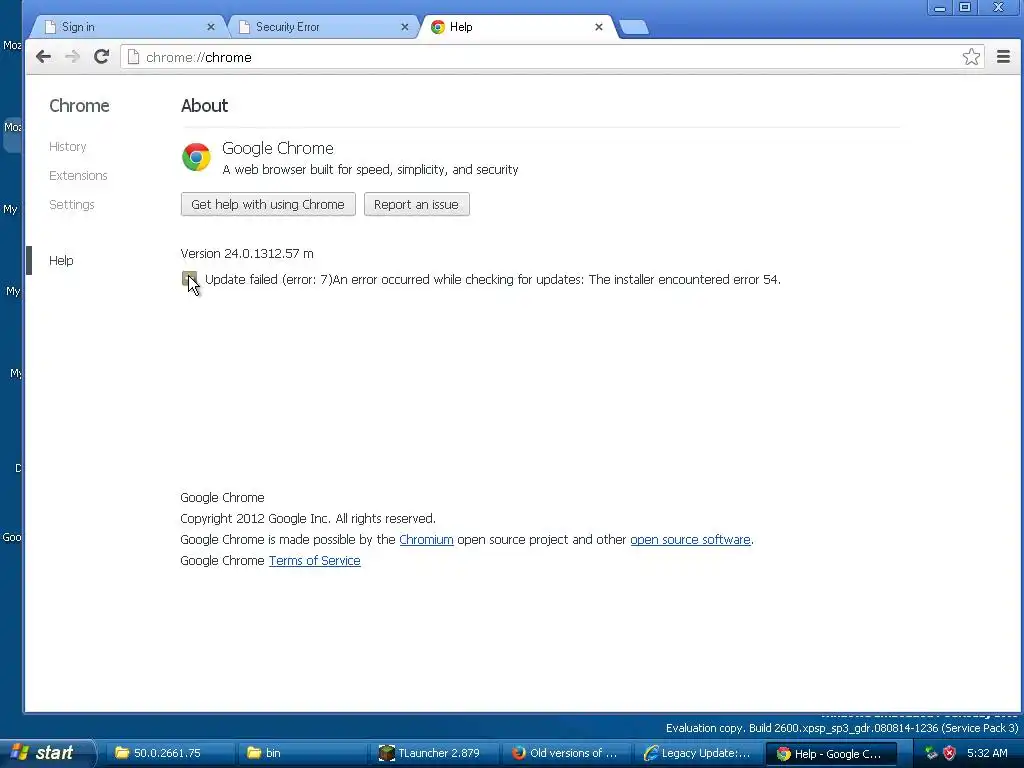Viewport: 1024px width, 768px height.
Task: Click the update failed status icon
Action: [189, 279]
